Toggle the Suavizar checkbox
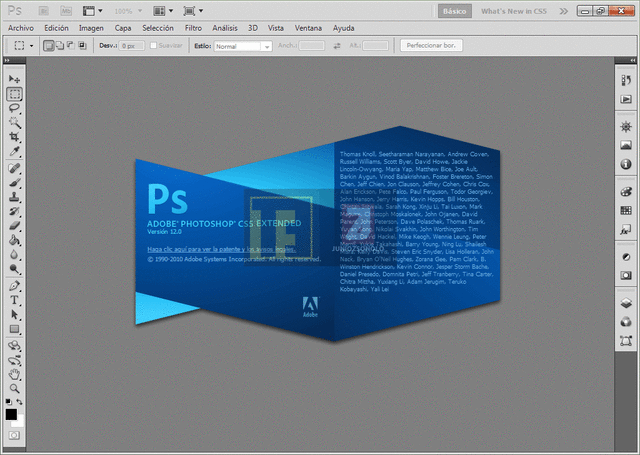 tap(153, 46)
